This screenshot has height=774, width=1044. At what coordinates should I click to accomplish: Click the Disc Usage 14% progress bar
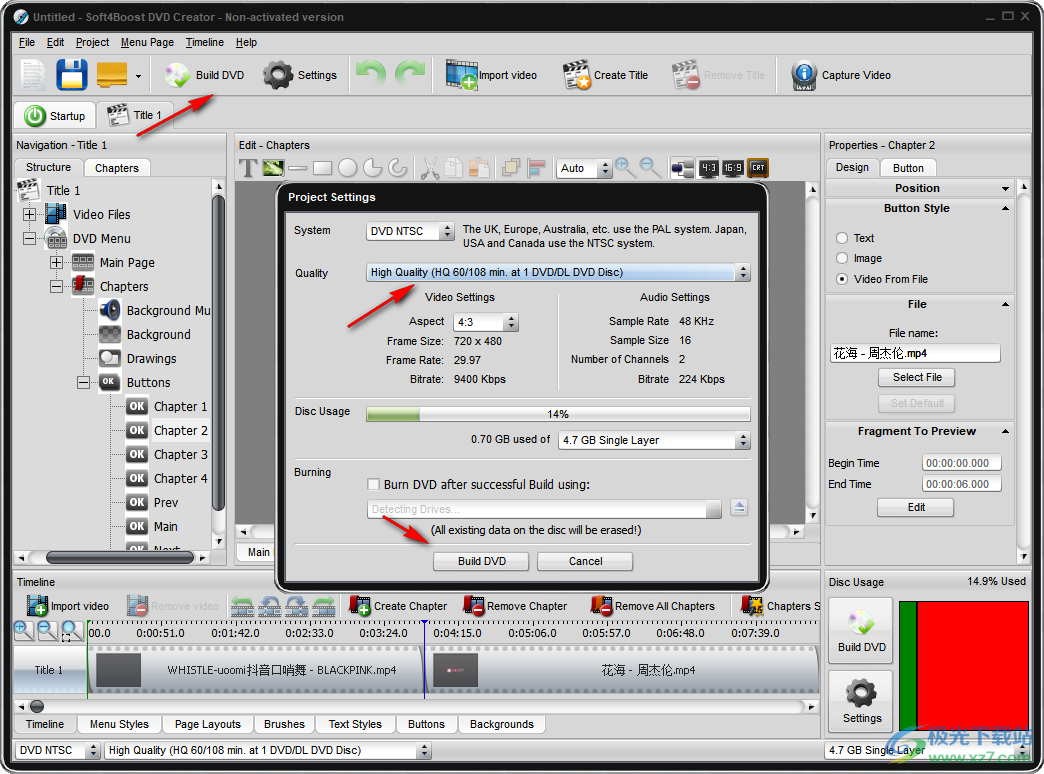coord(558,414)
